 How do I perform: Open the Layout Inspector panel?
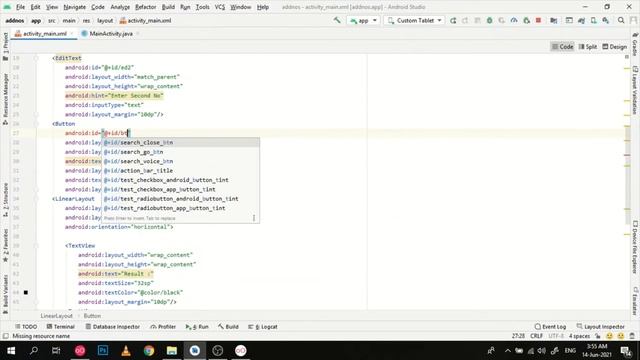click(x=600, y=327)
